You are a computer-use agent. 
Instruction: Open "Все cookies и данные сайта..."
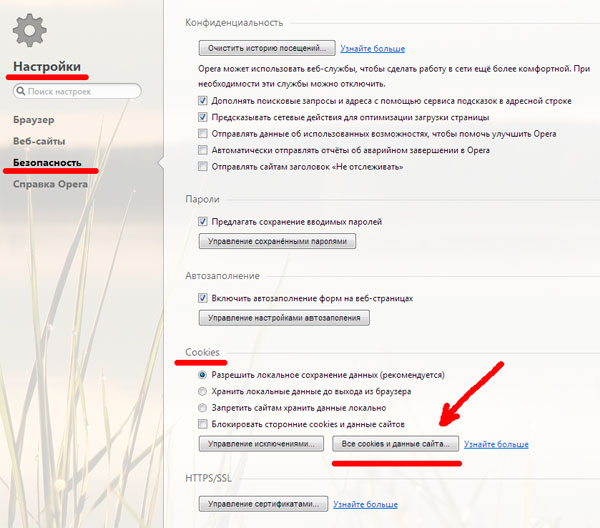395,443
